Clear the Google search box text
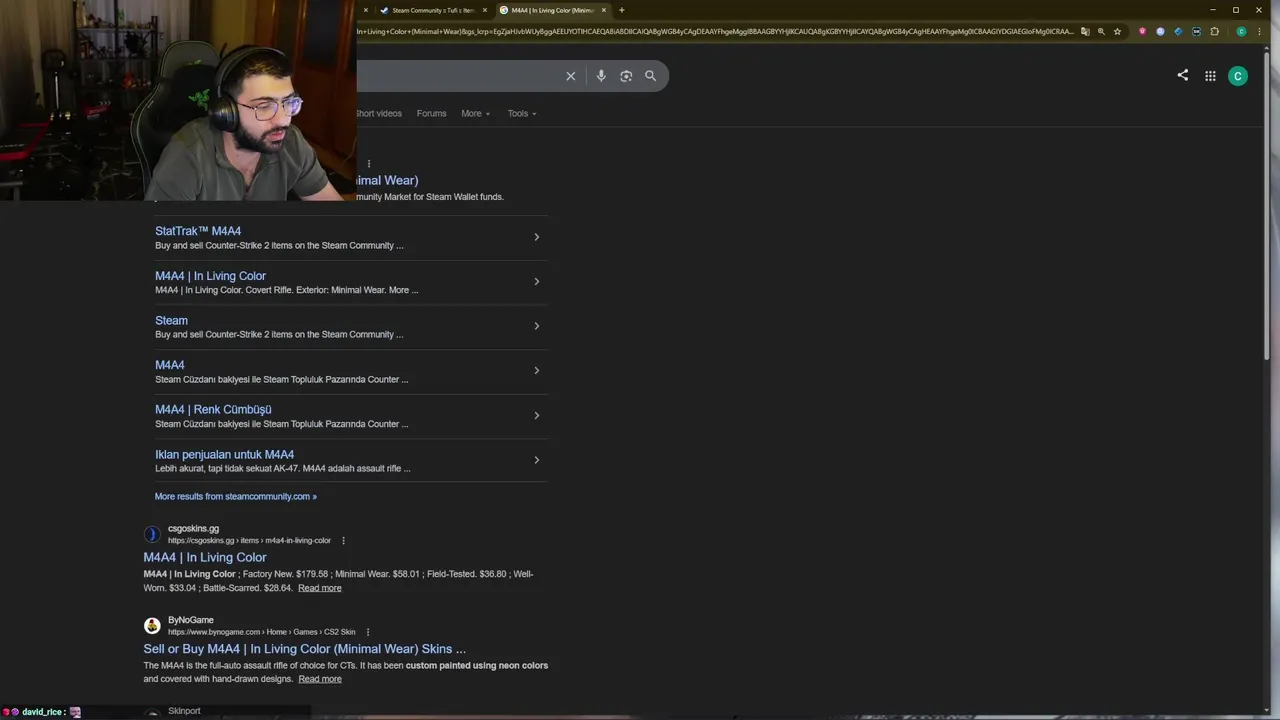 pyautogui.click(x=571, y=76)
